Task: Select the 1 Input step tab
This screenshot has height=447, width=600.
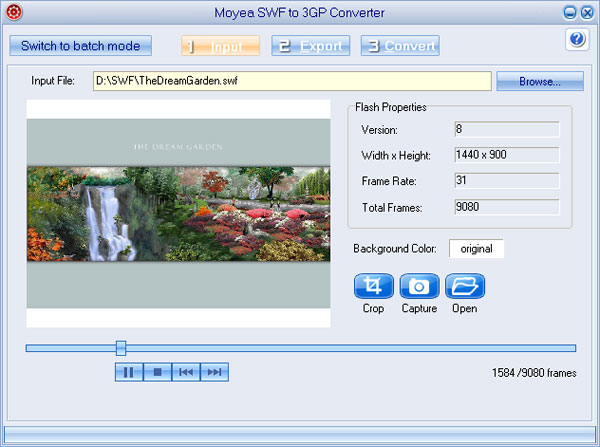Action: 221,46
